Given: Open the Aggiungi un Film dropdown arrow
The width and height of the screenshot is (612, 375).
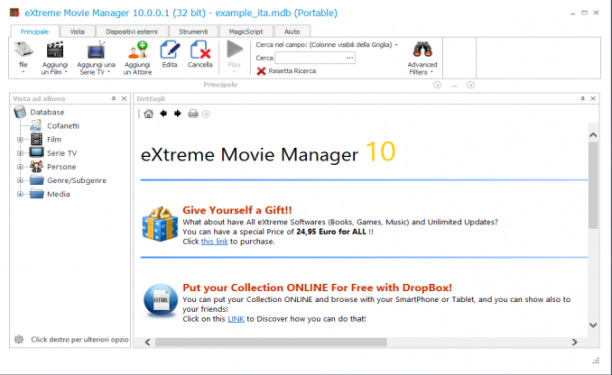Looking at the screenshot, I should [x=66, y=72].
